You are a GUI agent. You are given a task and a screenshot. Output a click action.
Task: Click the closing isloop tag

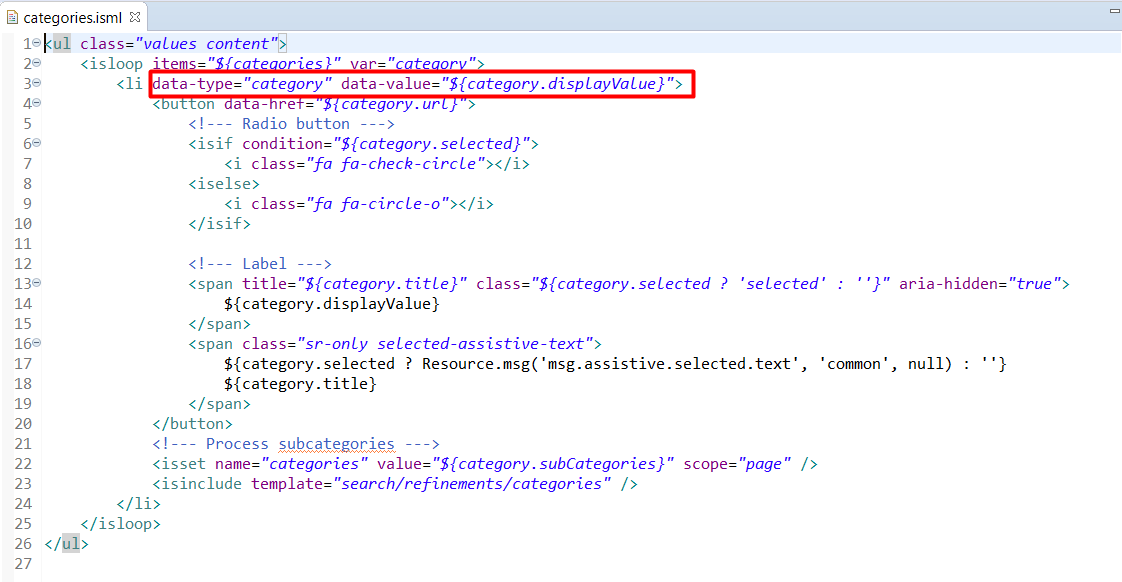coord(120,524)
